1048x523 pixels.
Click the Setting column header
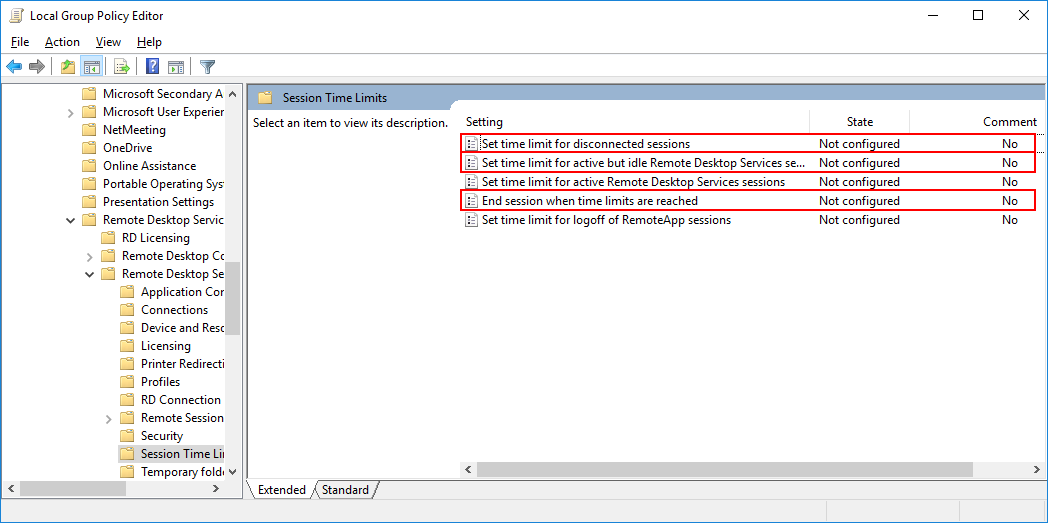(485, 122)
